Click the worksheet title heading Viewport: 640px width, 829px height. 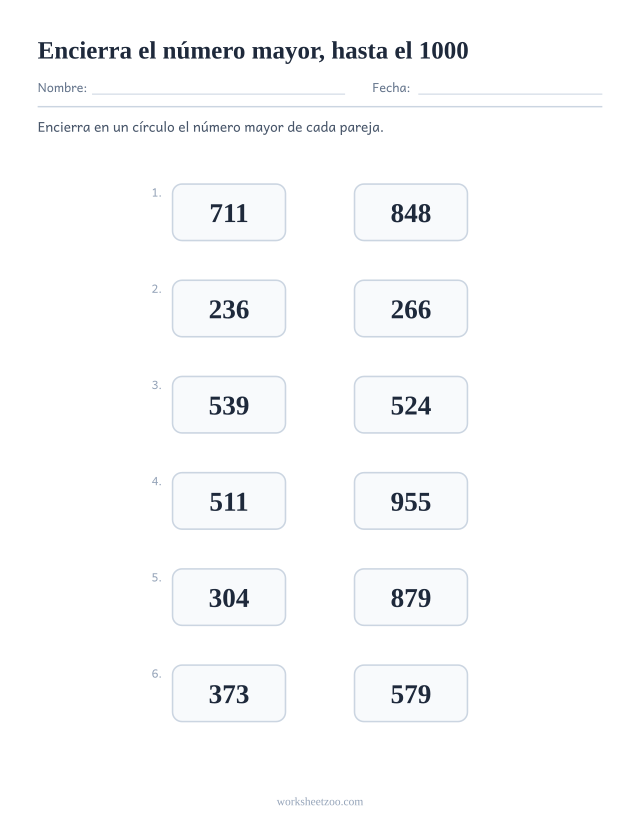[253, 51]
